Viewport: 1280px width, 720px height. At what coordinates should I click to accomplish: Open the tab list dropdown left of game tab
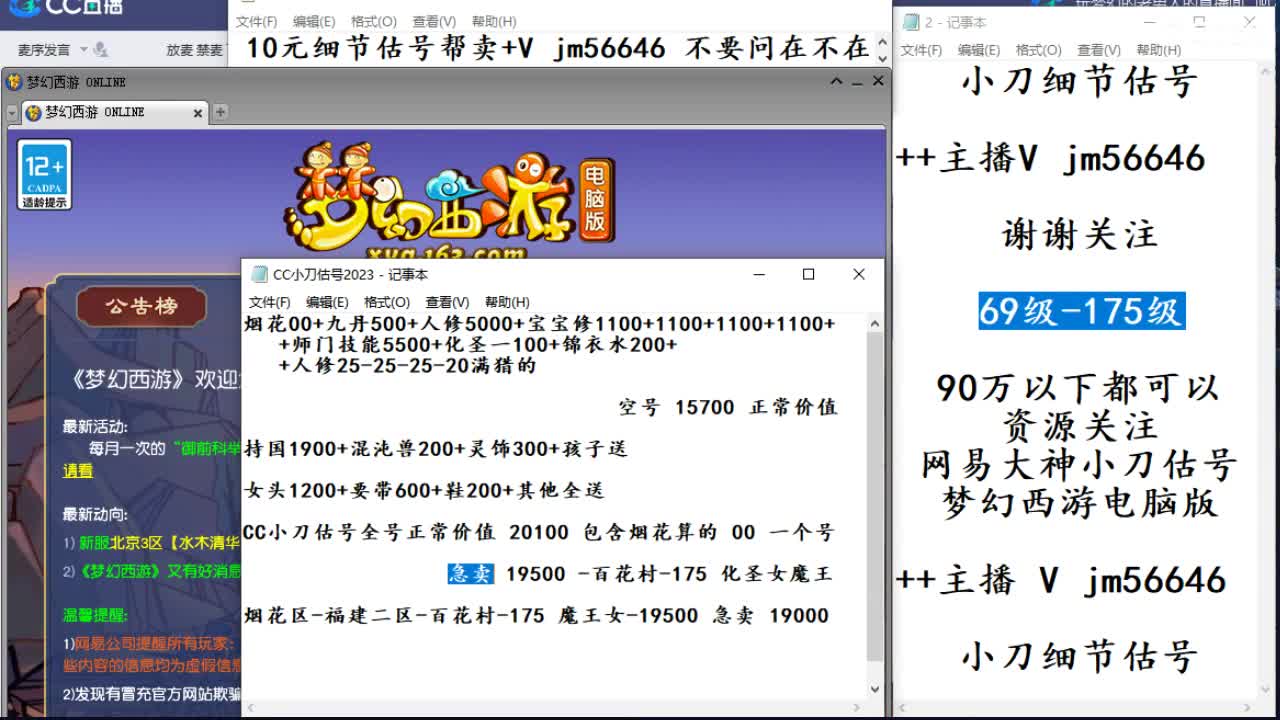click(13, 113)
